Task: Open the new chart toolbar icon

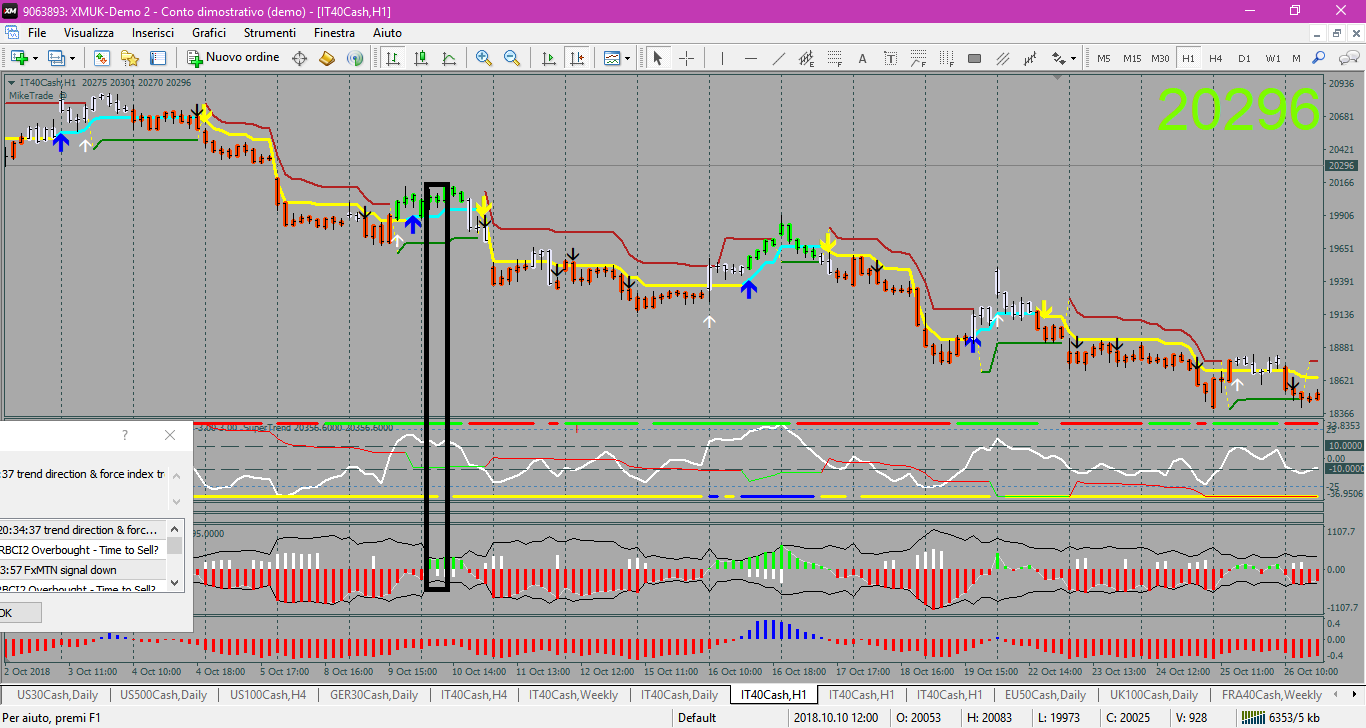Action: 19,58
